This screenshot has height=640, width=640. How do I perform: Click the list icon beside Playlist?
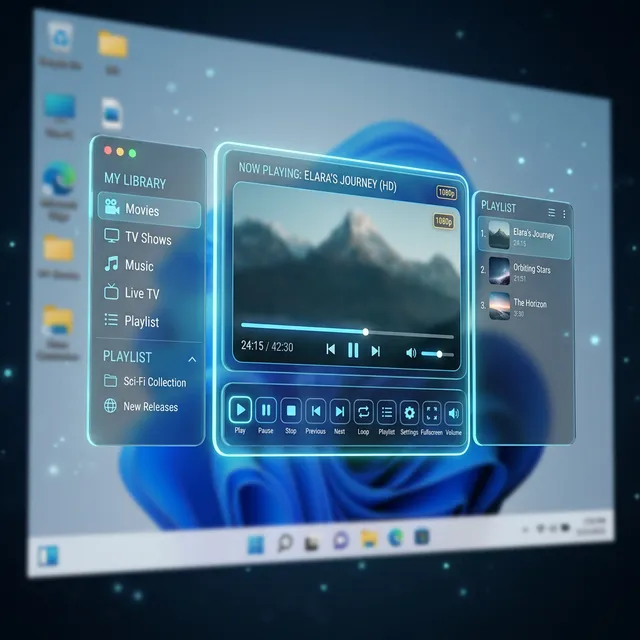(111, 320)
